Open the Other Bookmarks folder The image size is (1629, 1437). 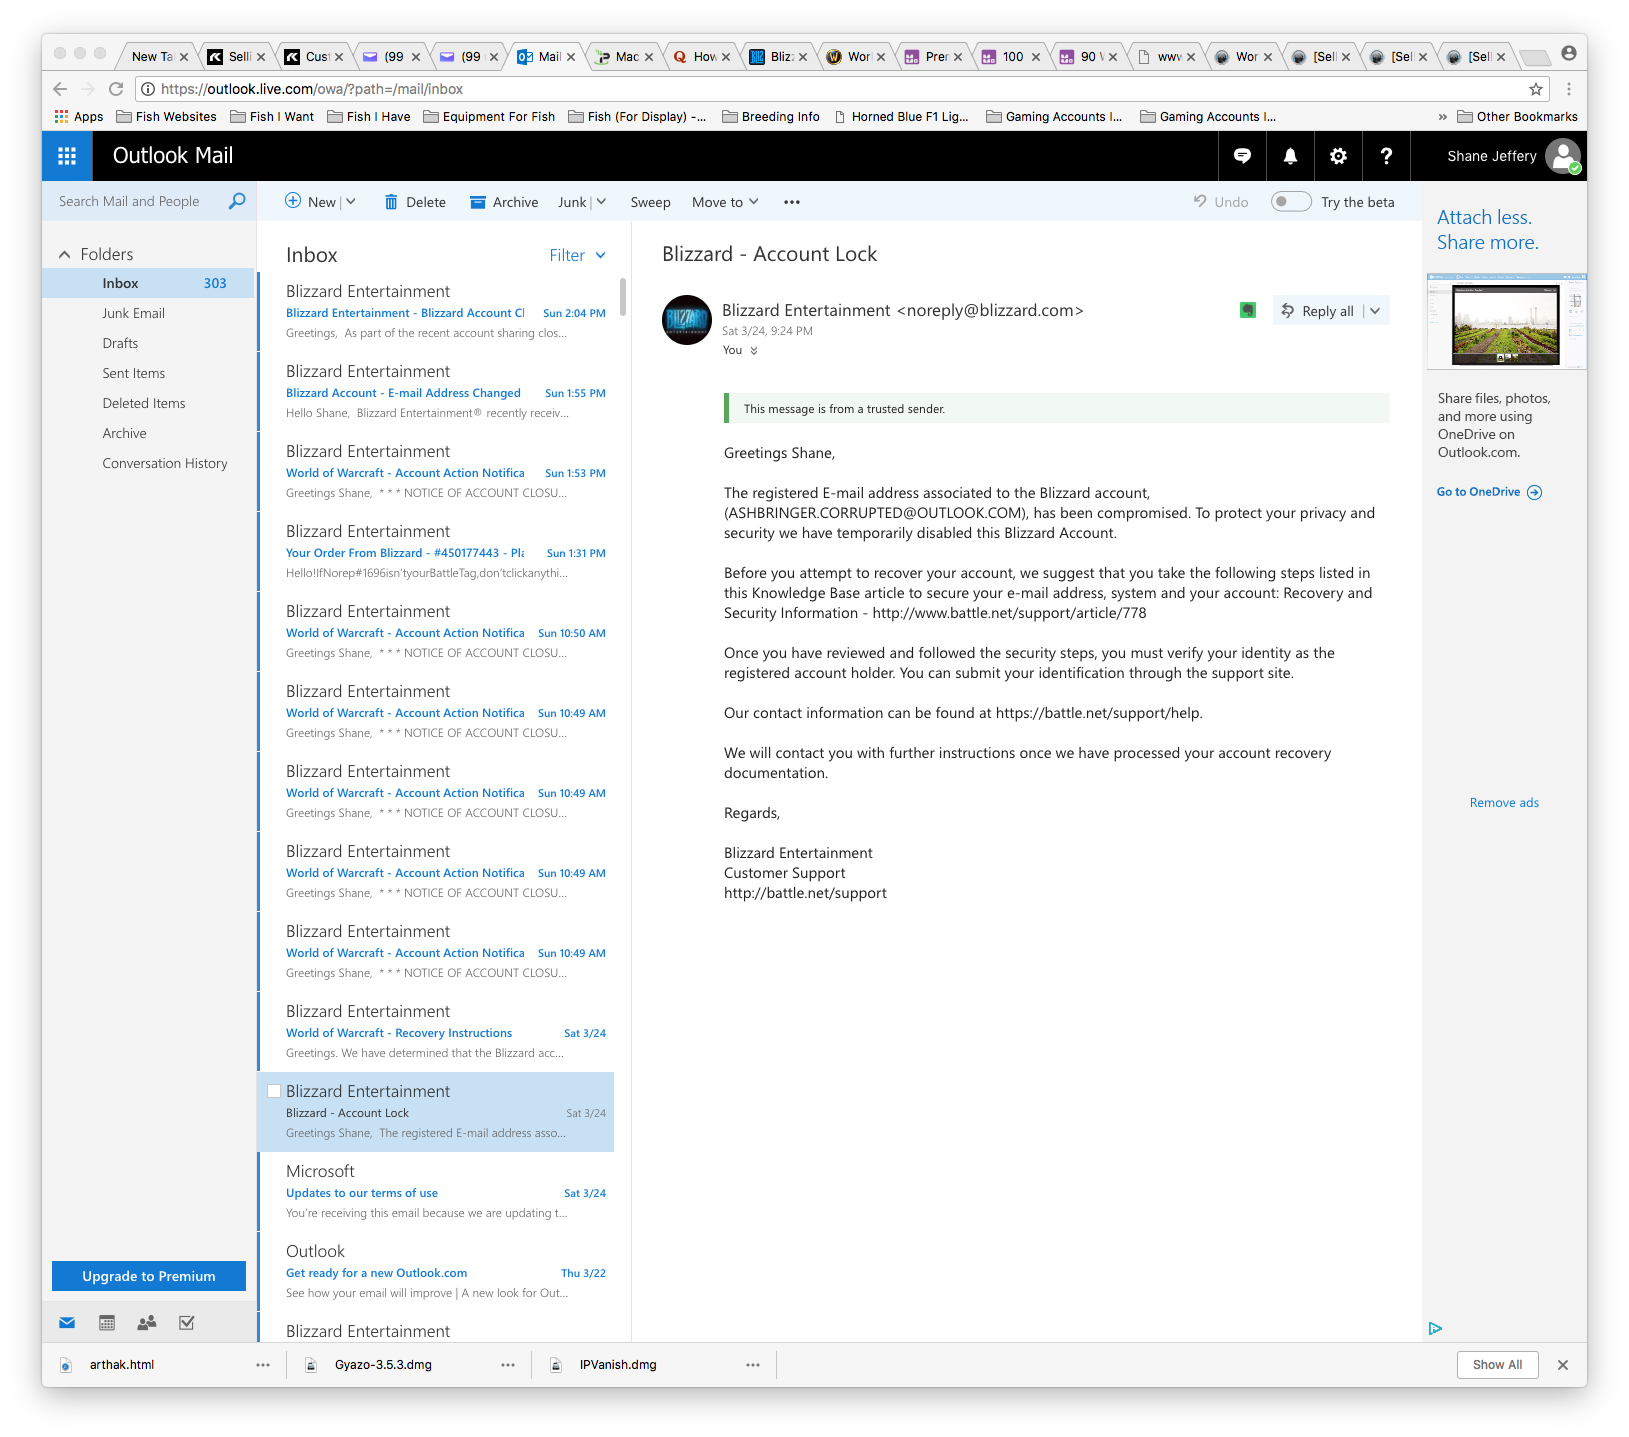1517,117
